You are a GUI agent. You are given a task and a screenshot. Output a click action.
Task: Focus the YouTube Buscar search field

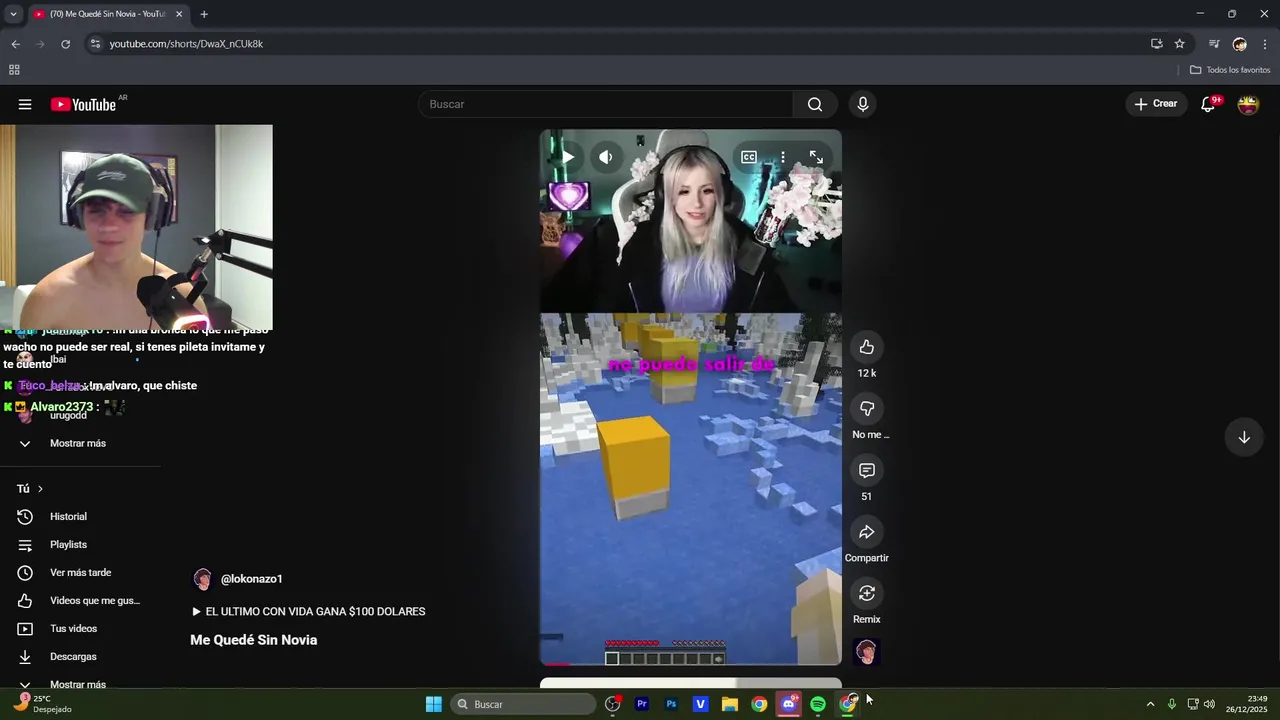pos(606,104)
